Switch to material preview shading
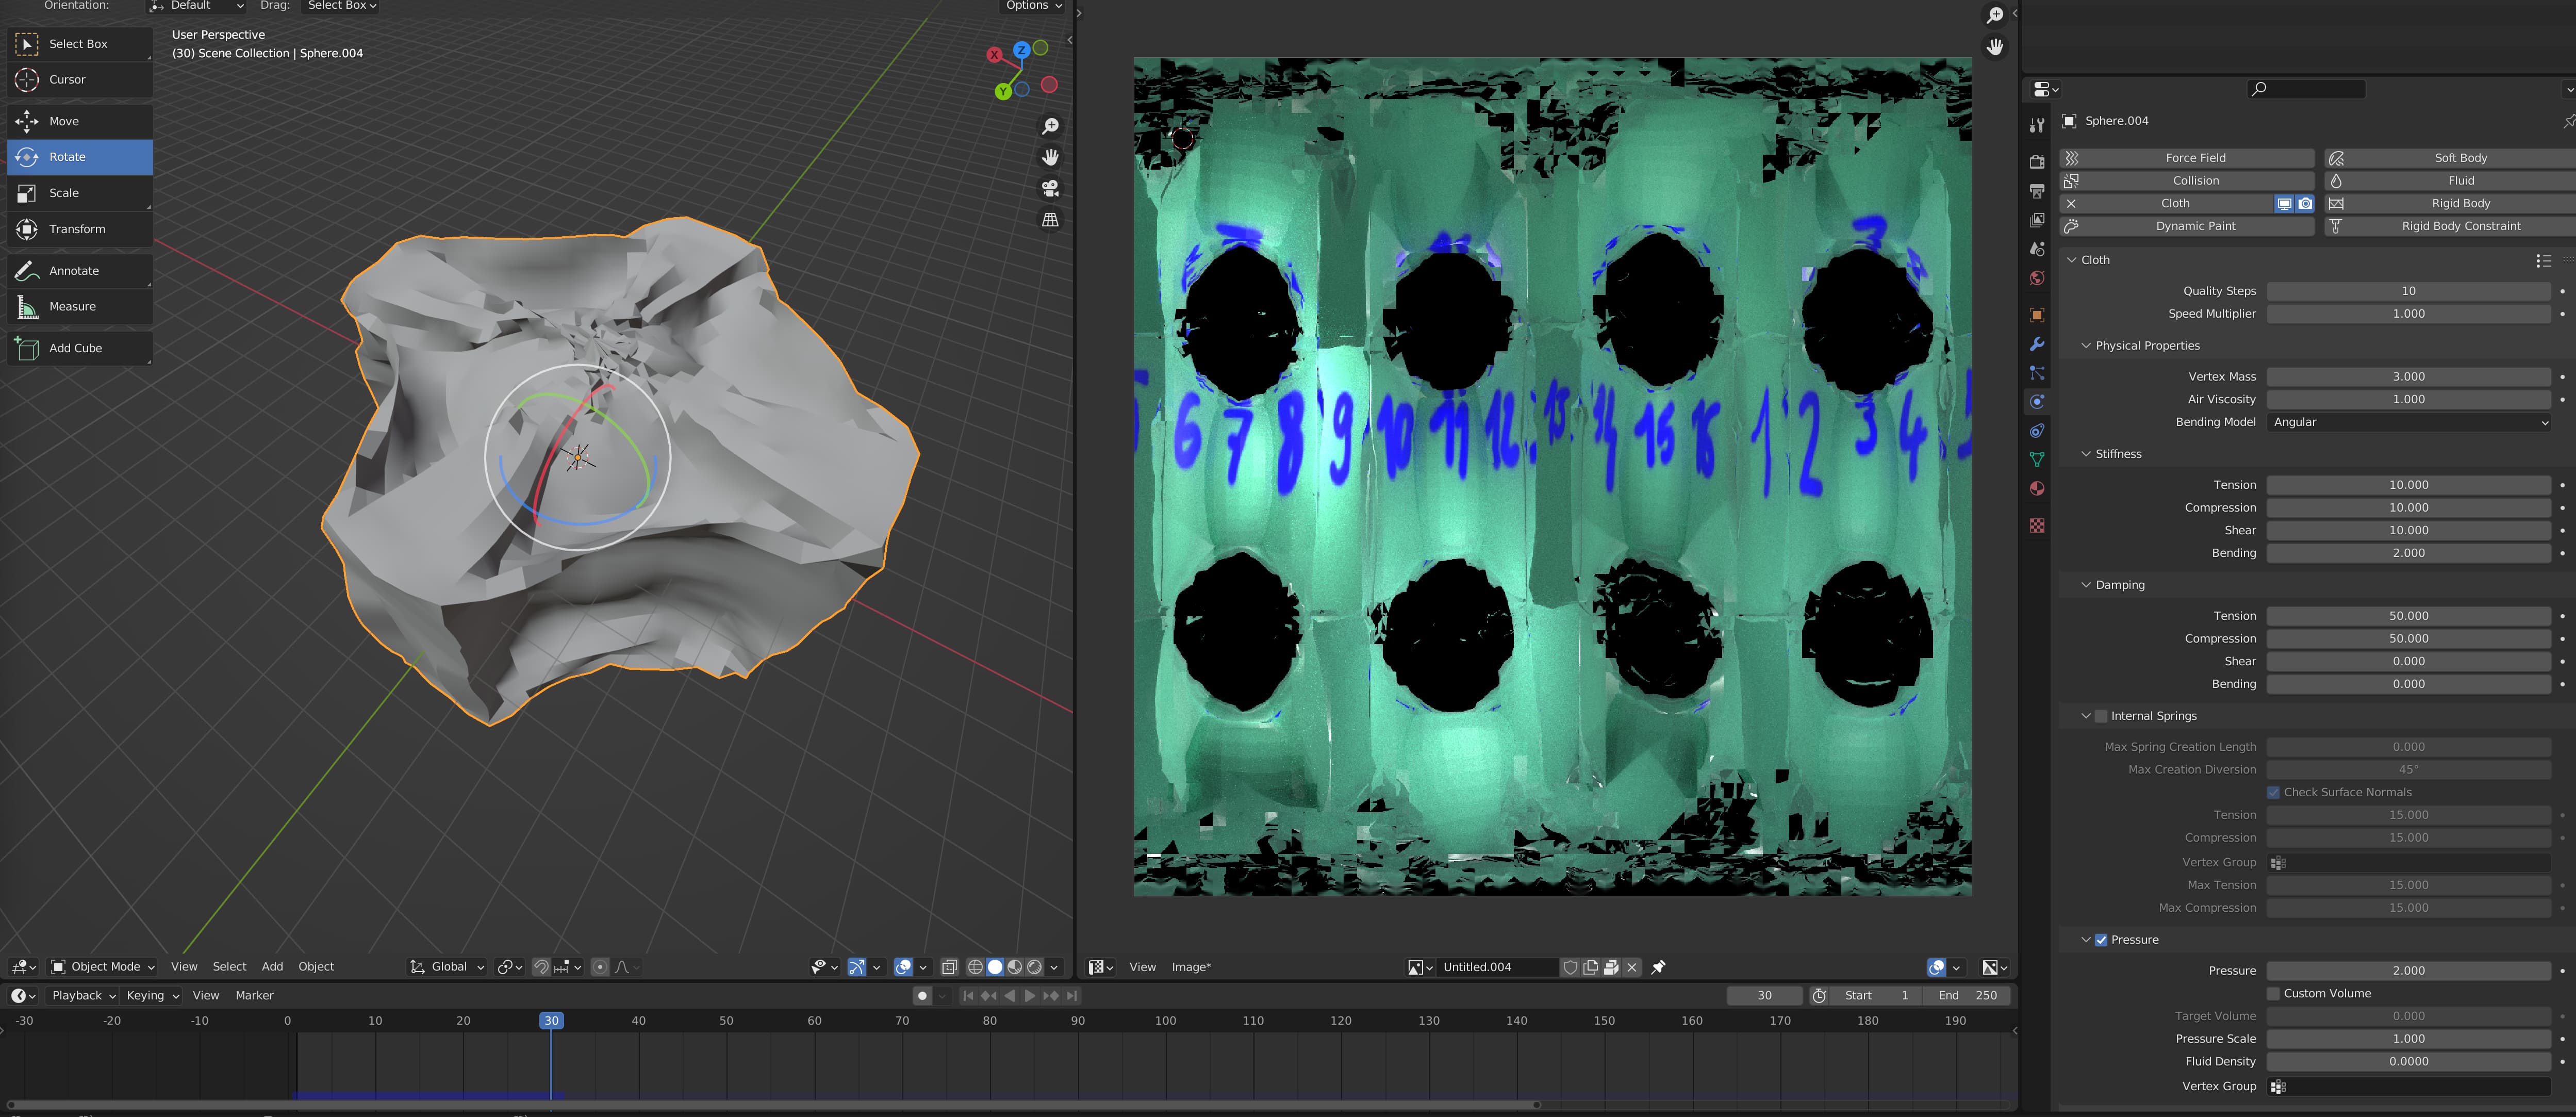2576x1117 pixels. click(x=1015, y=967)
